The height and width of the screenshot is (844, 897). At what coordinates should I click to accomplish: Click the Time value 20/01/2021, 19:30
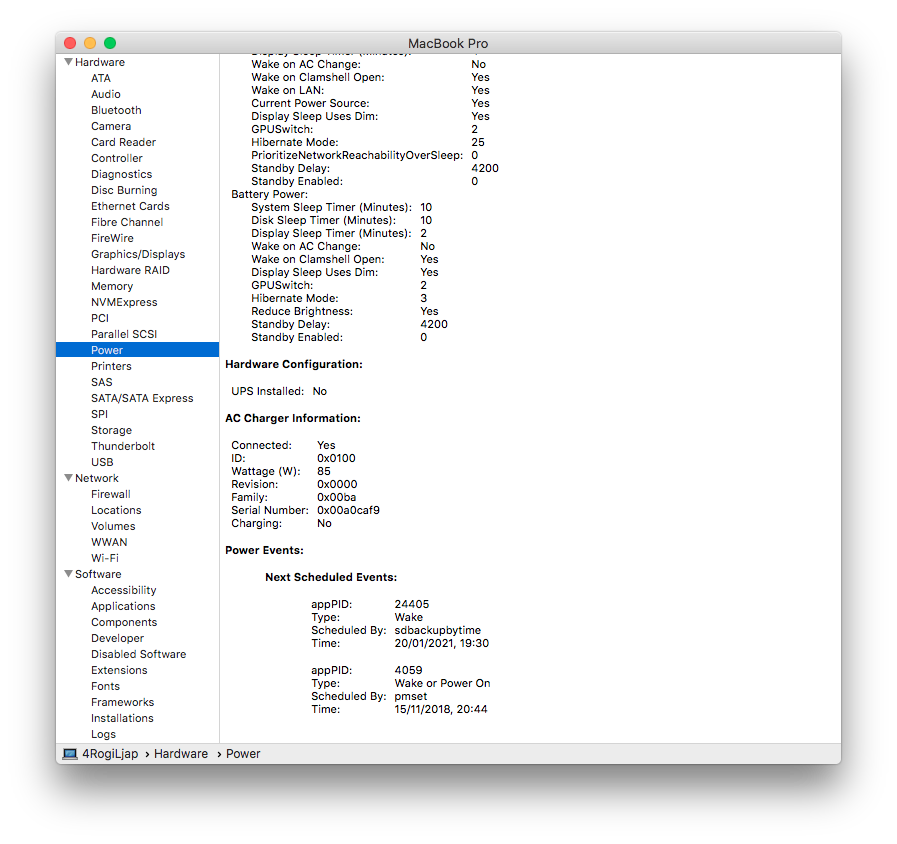(442, 644)
